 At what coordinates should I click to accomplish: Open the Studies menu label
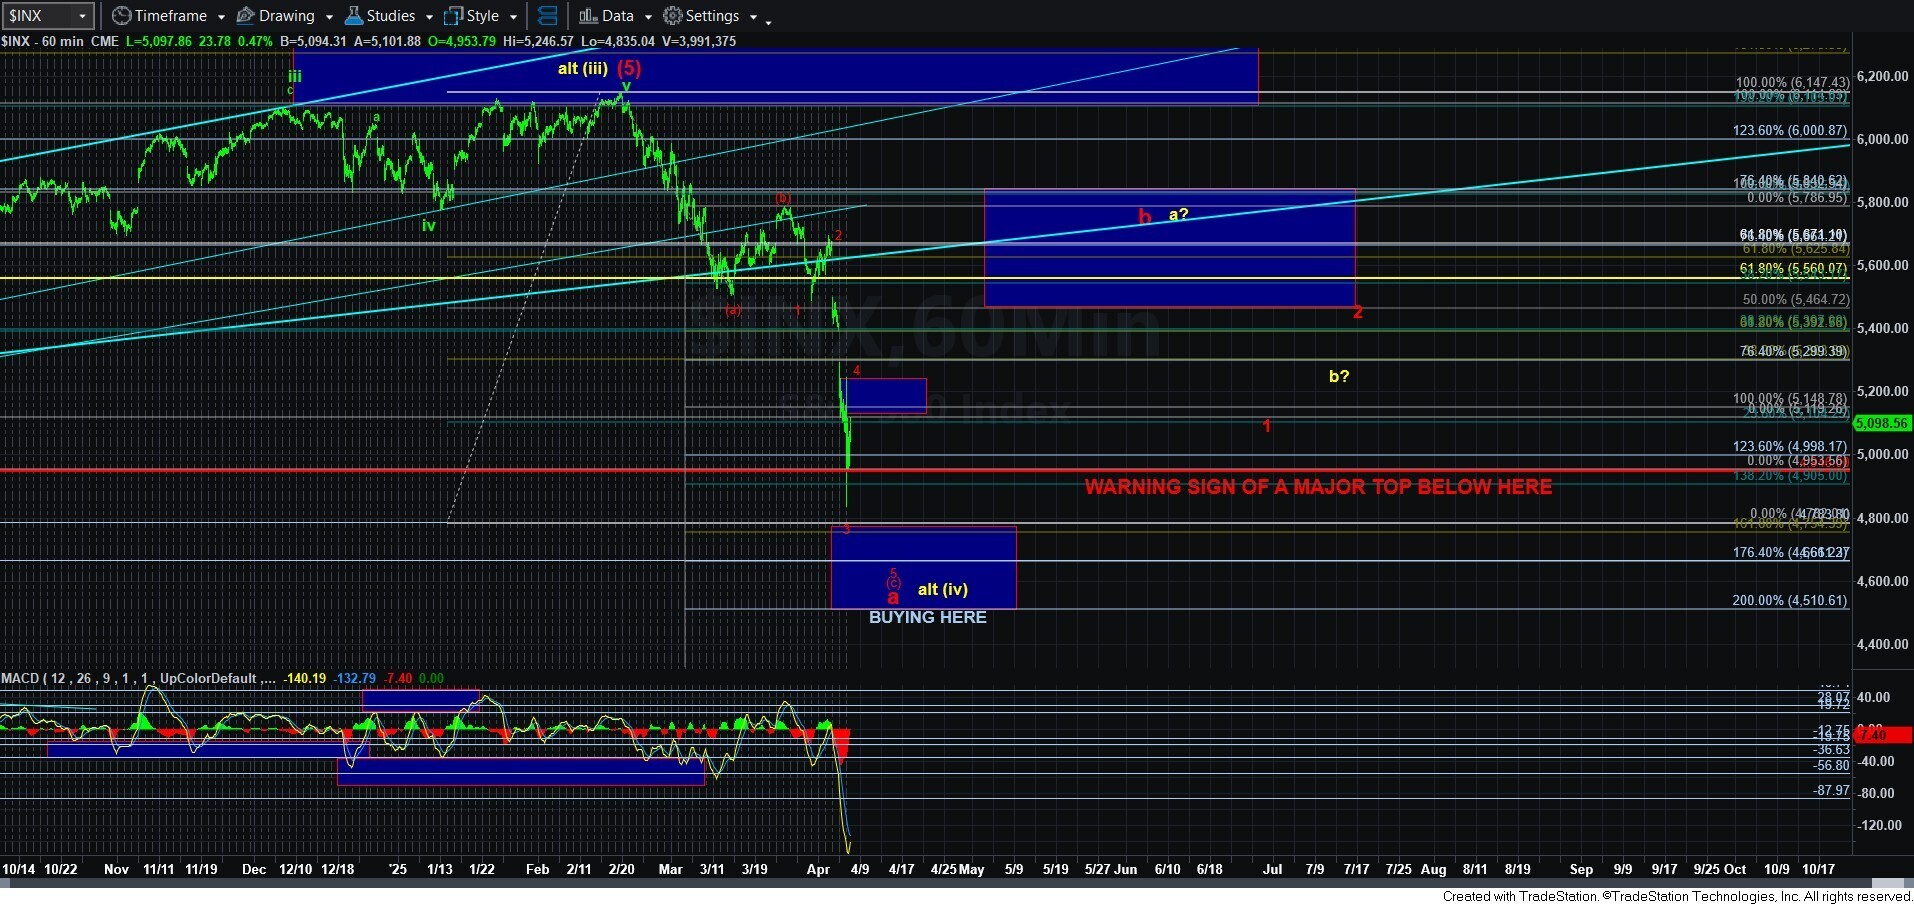(390, 16)
